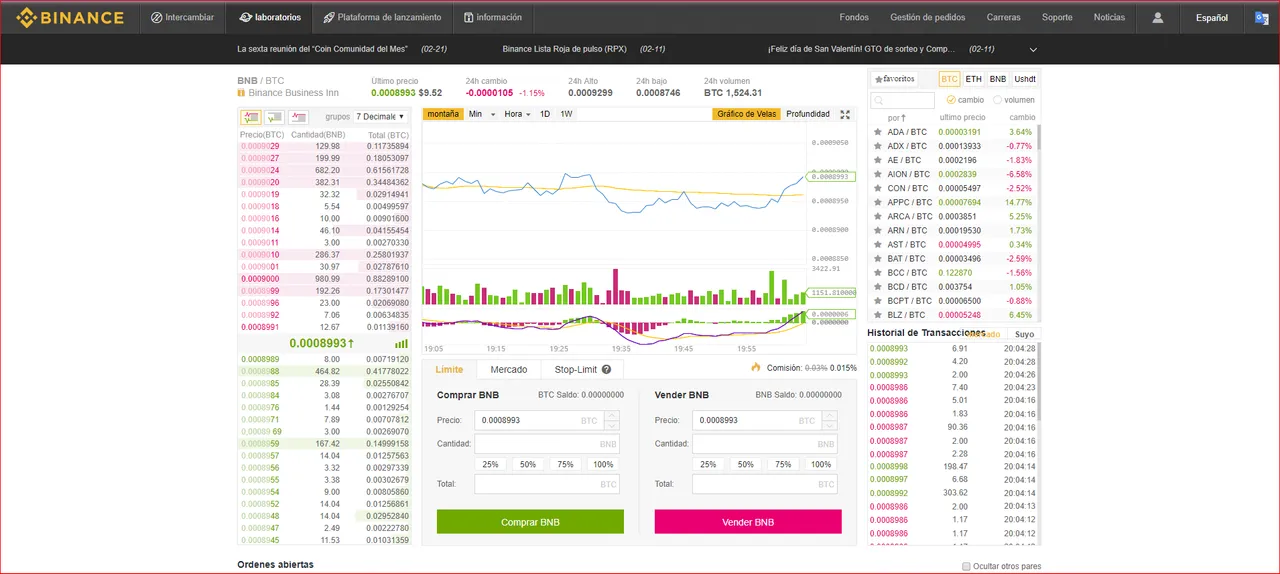Click the market pair search field
The image size is (1280, 574).
(902, 101)
